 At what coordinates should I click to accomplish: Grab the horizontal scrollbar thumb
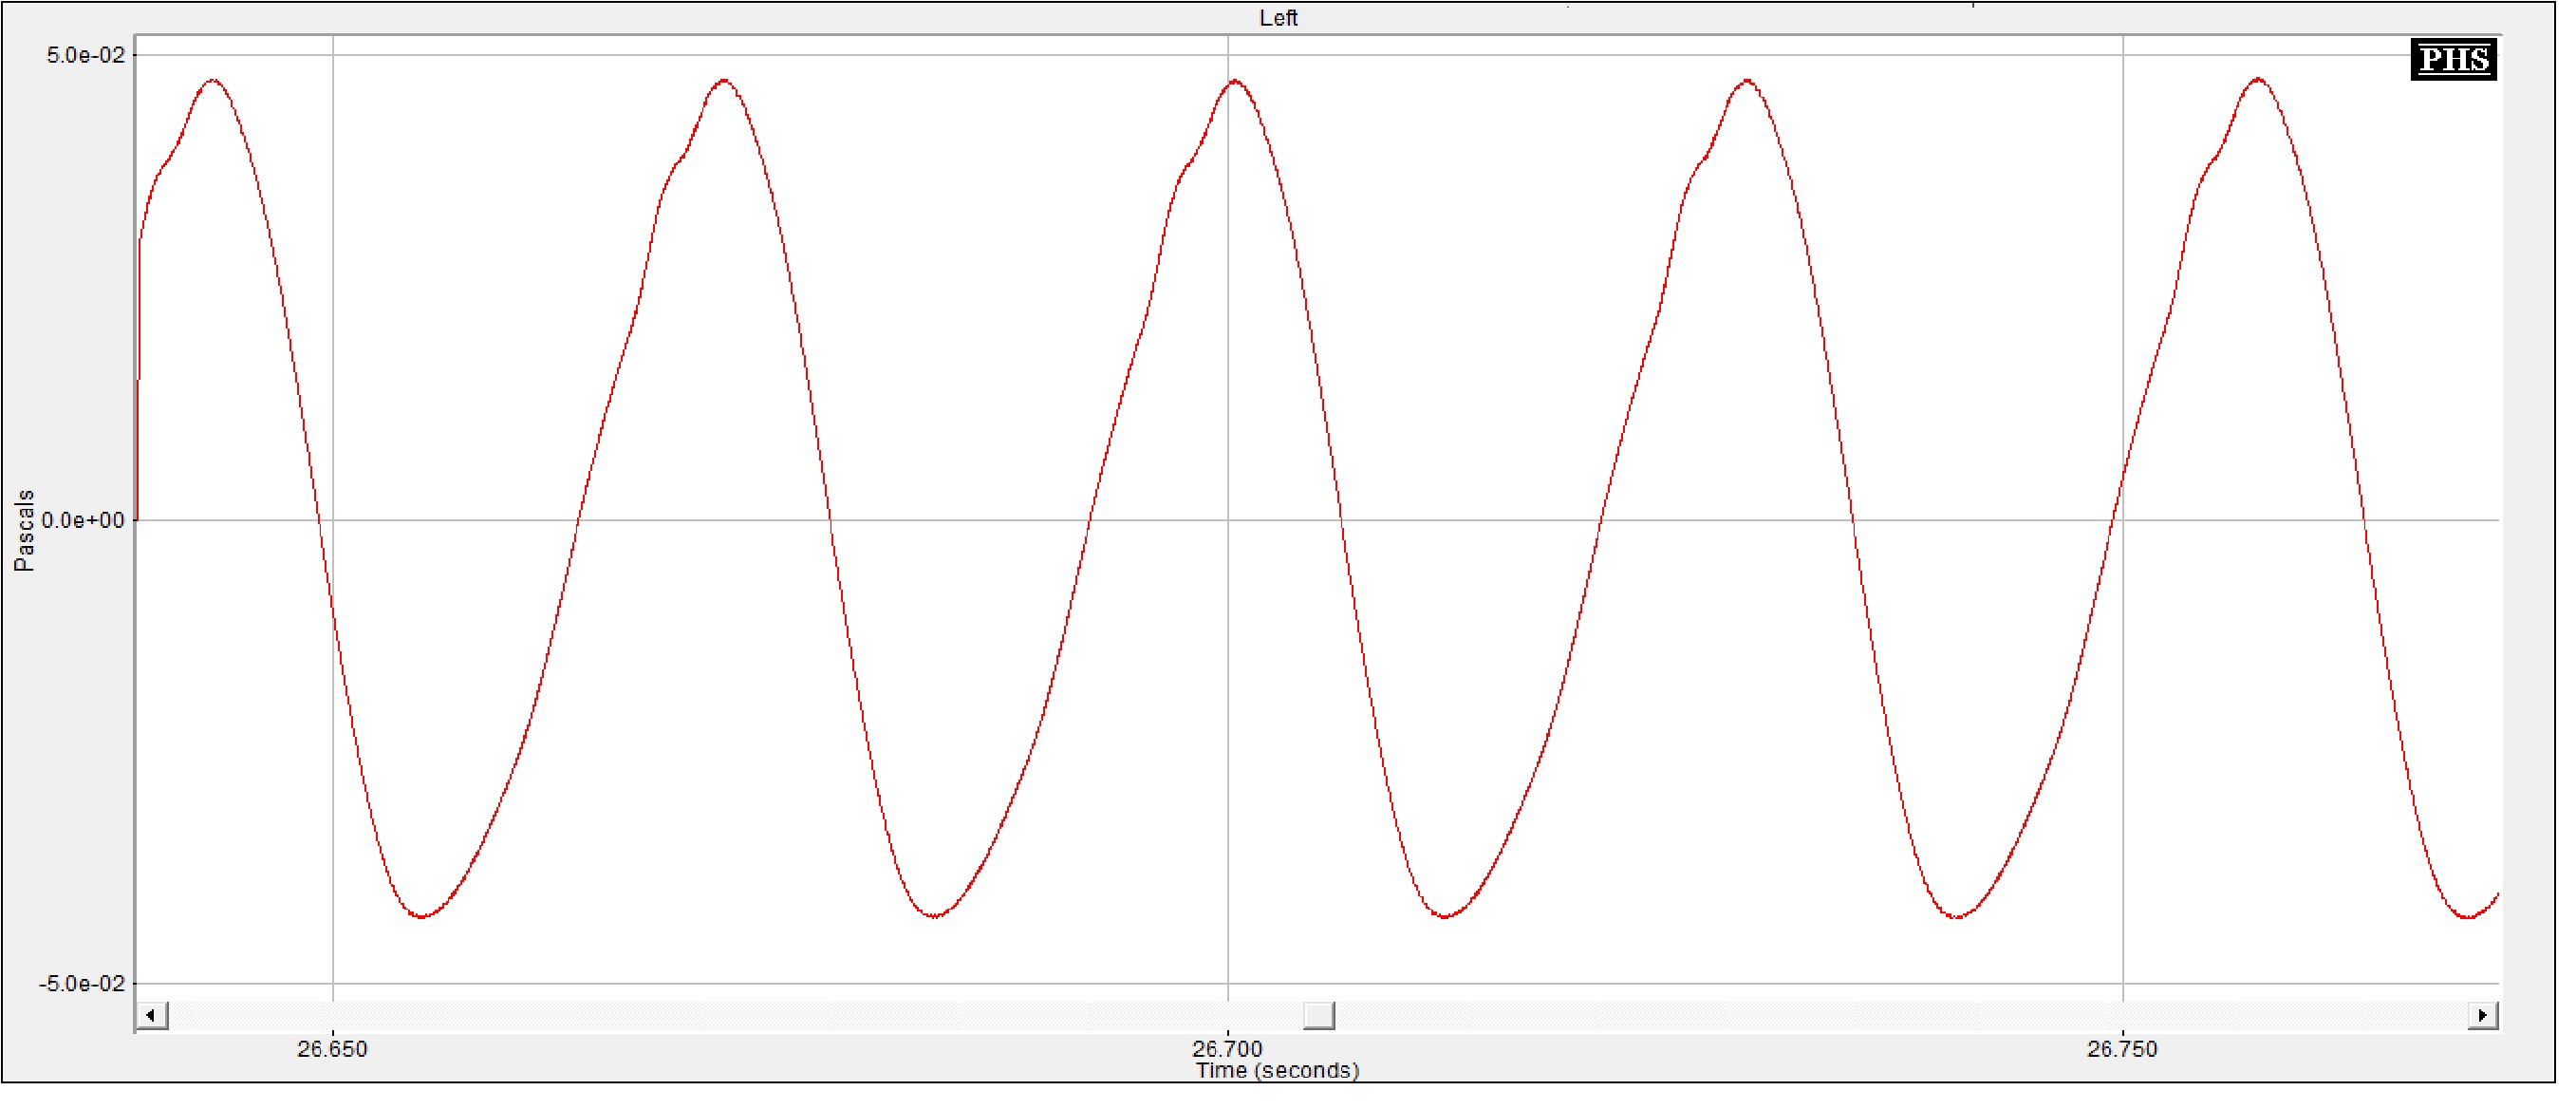coord(1319,1016)
